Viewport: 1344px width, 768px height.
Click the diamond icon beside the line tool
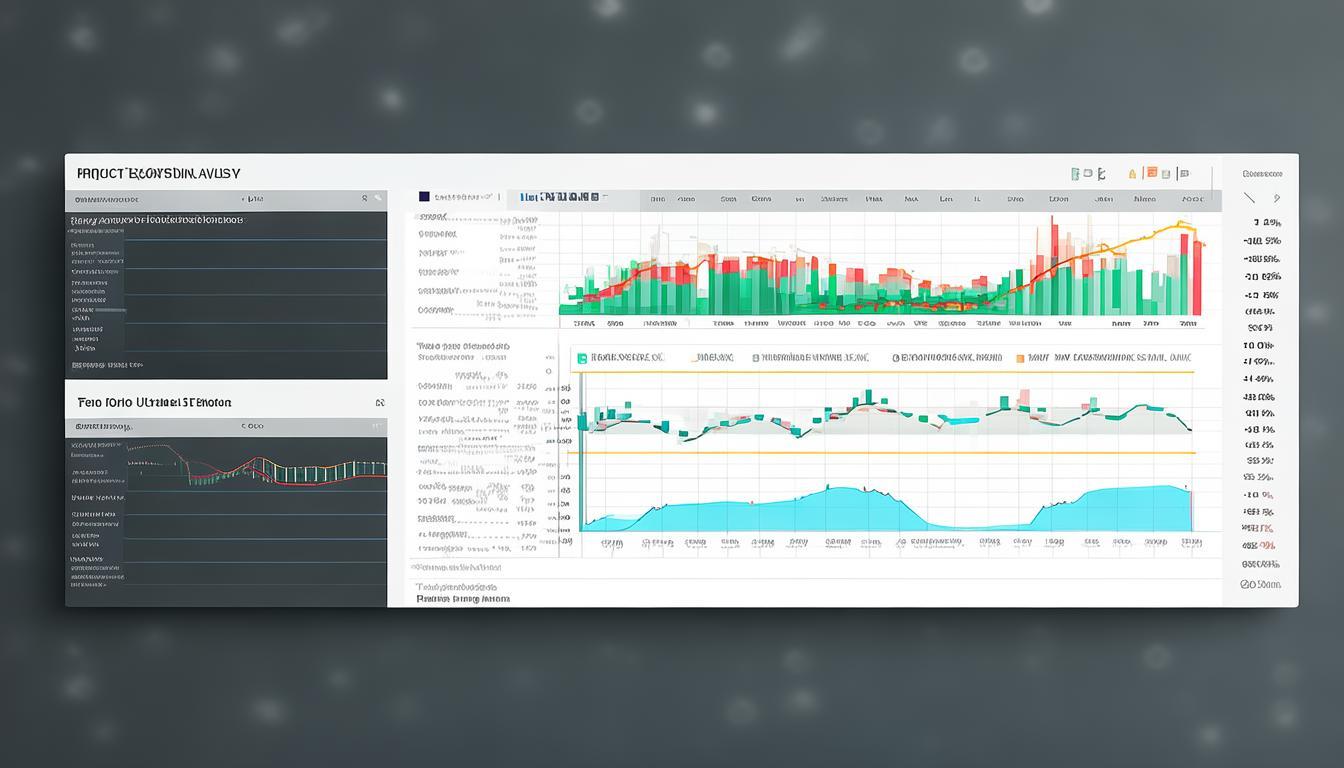tap(1275, 199)
